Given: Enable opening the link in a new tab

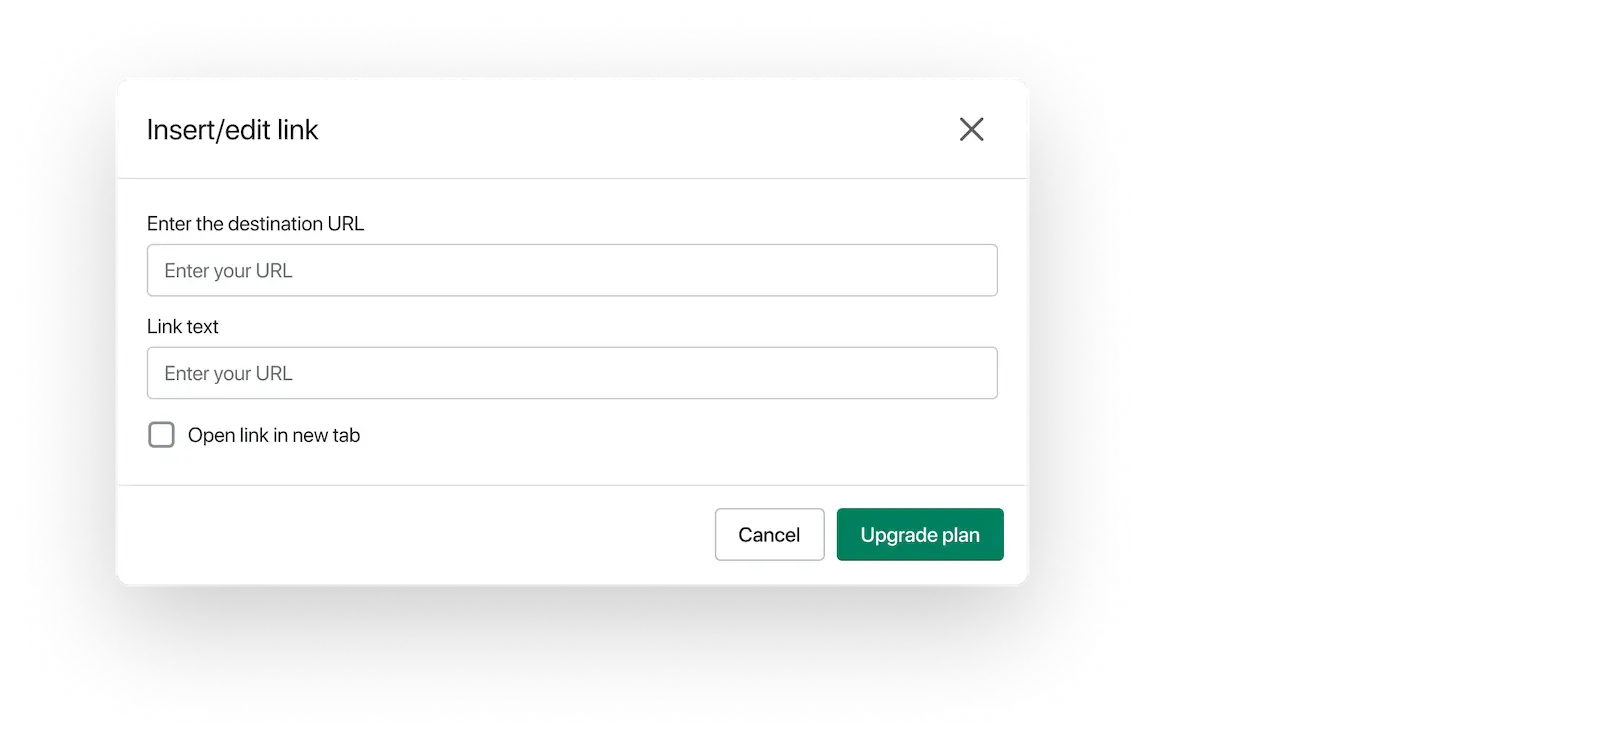Looking at the screenshot, I should point(161,435).
